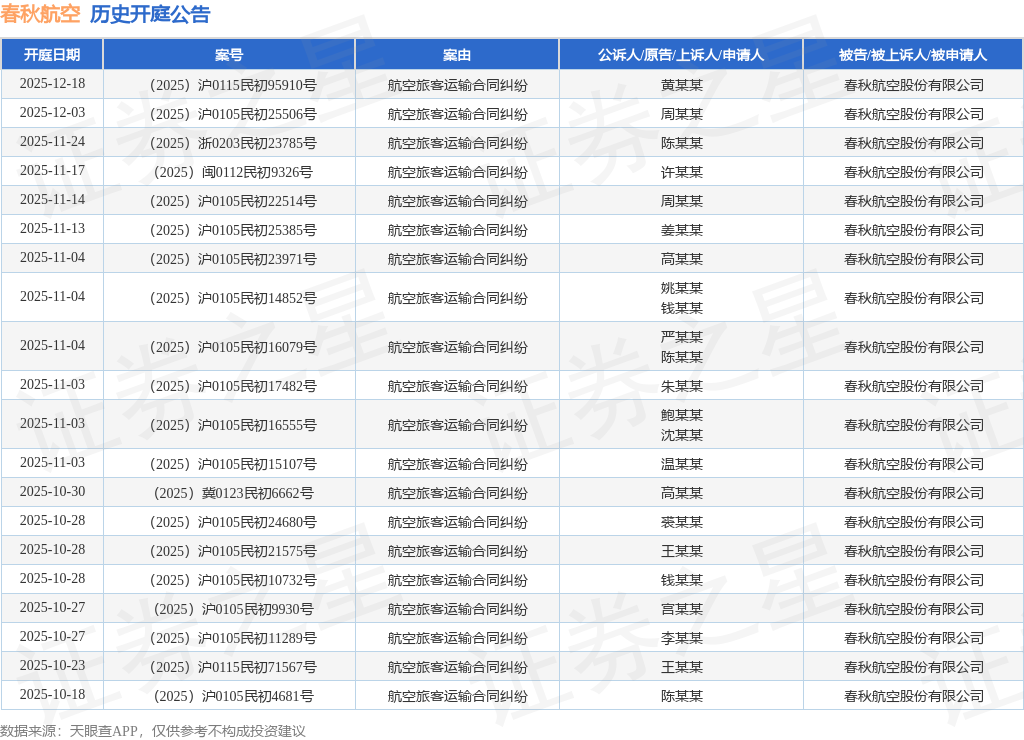Click case number 沪0105民初21575号

pyautogui.click(x=233, y=551)
